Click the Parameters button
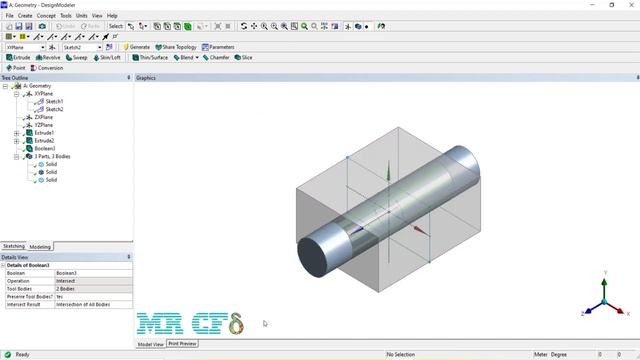The image size is (640, 360). 218,47
